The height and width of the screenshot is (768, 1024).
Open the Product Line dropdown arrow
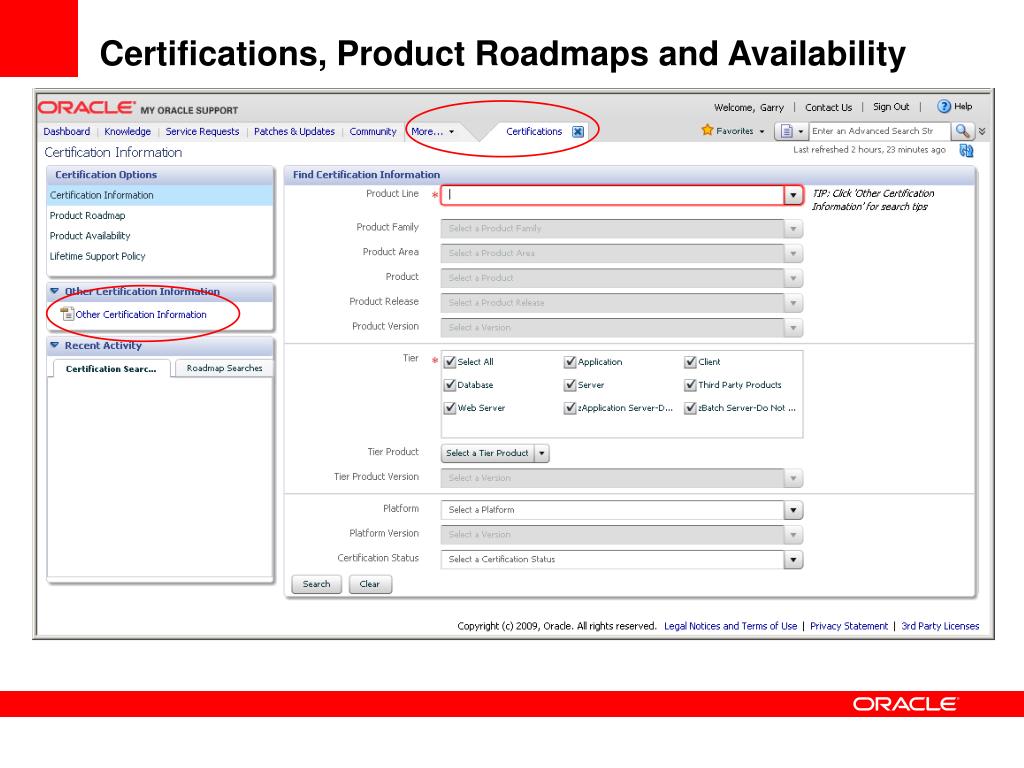pyautogui.click(x=793, y=195)
